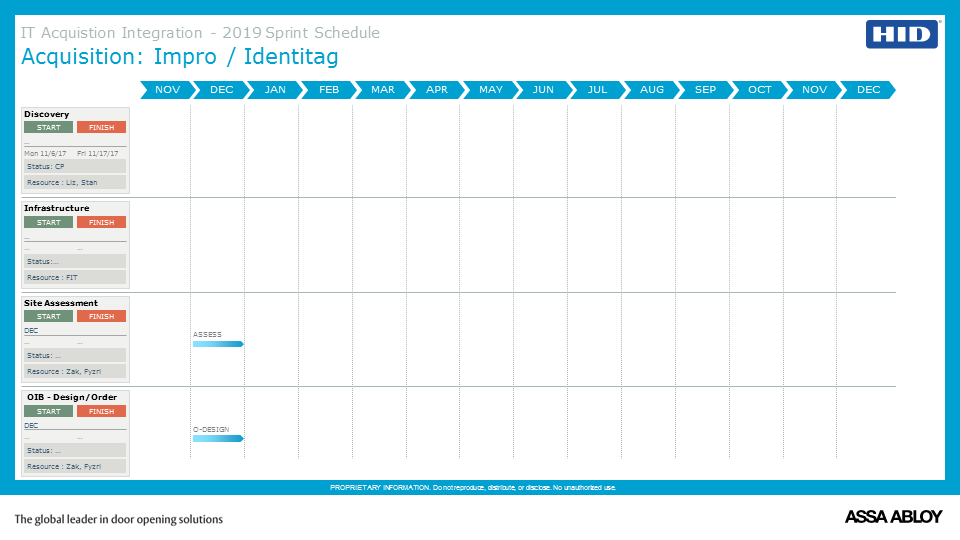
Task: Select the JUN month chevron
Action: [543, 90]
